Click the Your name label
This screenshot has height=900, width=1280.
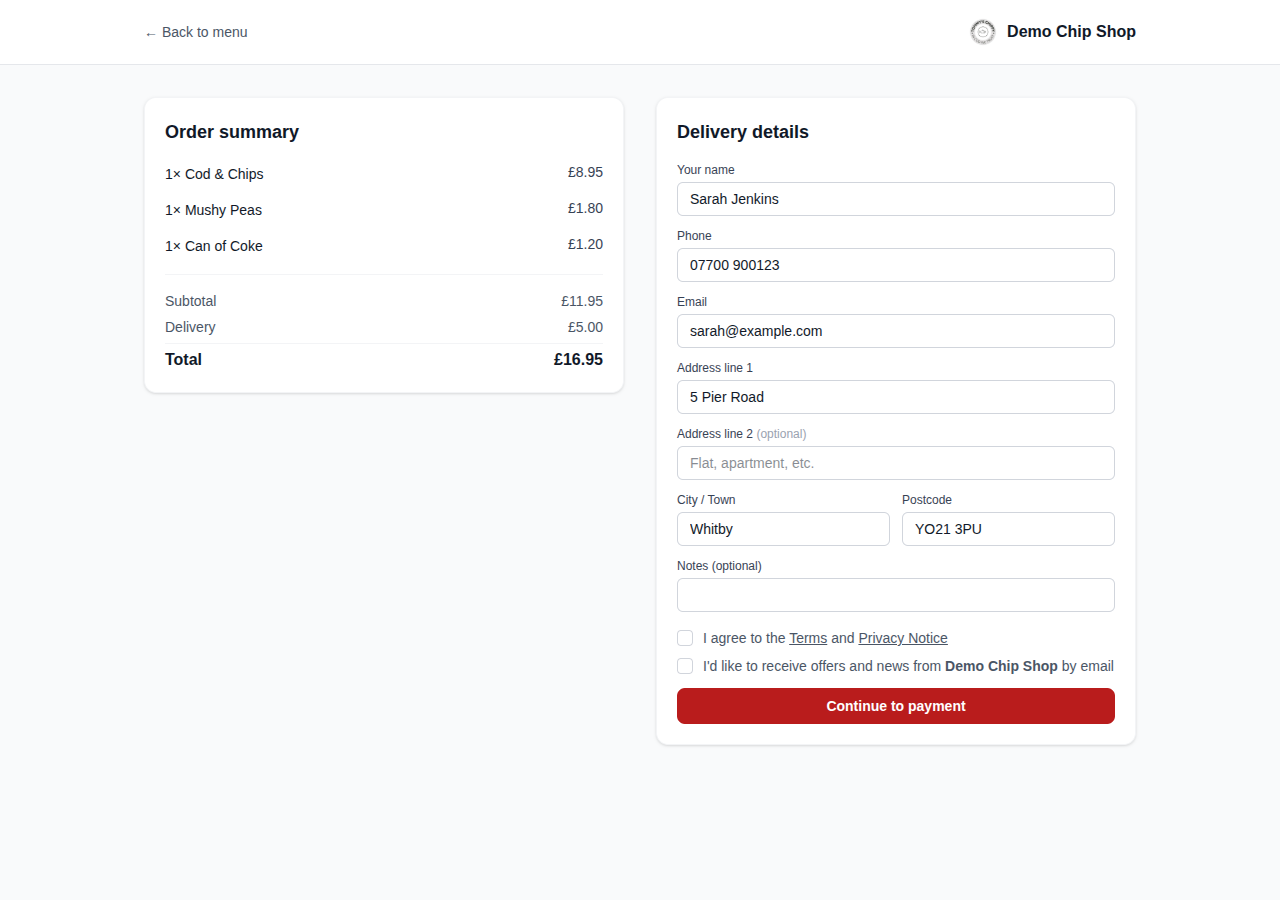pos(706,170)
